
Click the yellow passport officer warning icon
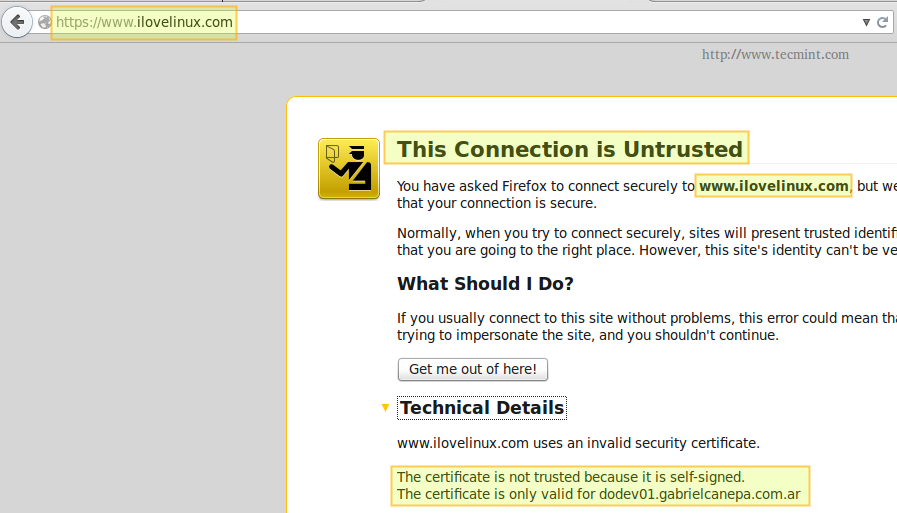[x=349, y=169]
